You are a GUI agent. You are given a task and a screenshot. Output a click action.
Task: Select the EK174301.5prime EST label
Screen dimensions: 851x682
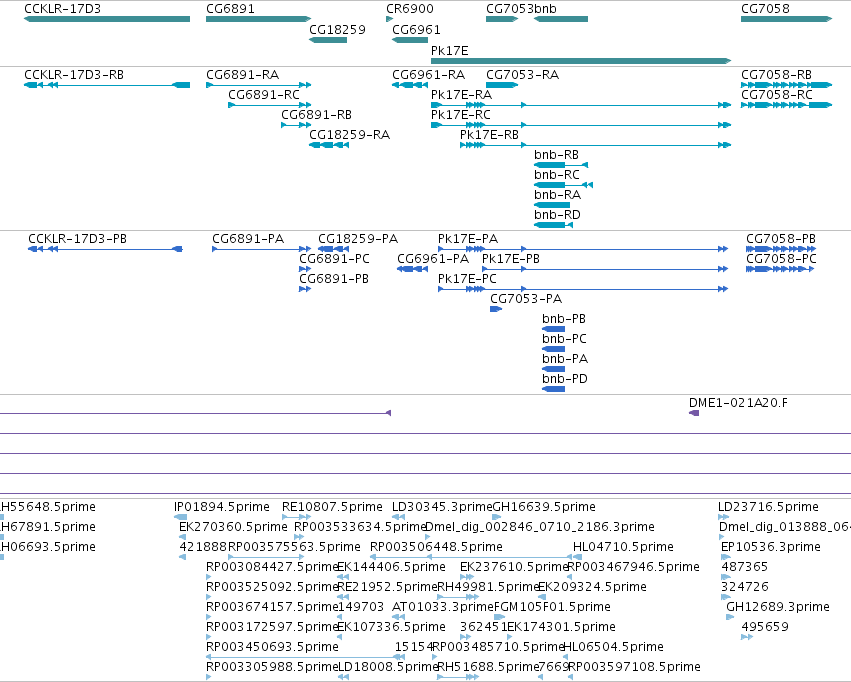pyautogui.click(x=562, y=627)
